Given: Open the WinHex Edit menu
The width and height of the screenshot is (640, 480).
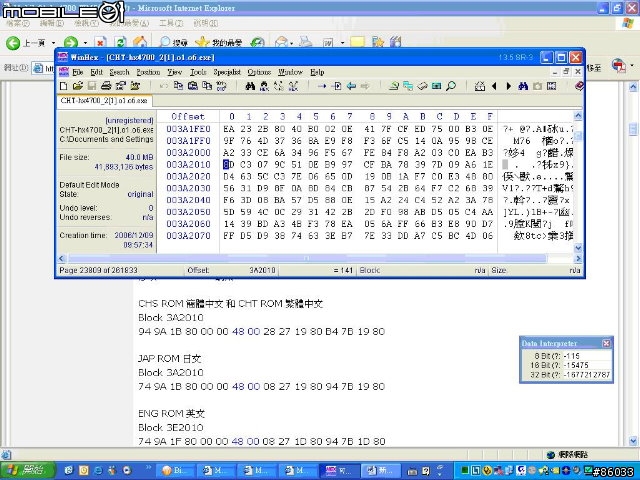Looking at the screenshot, I should [x=96, y=72].
